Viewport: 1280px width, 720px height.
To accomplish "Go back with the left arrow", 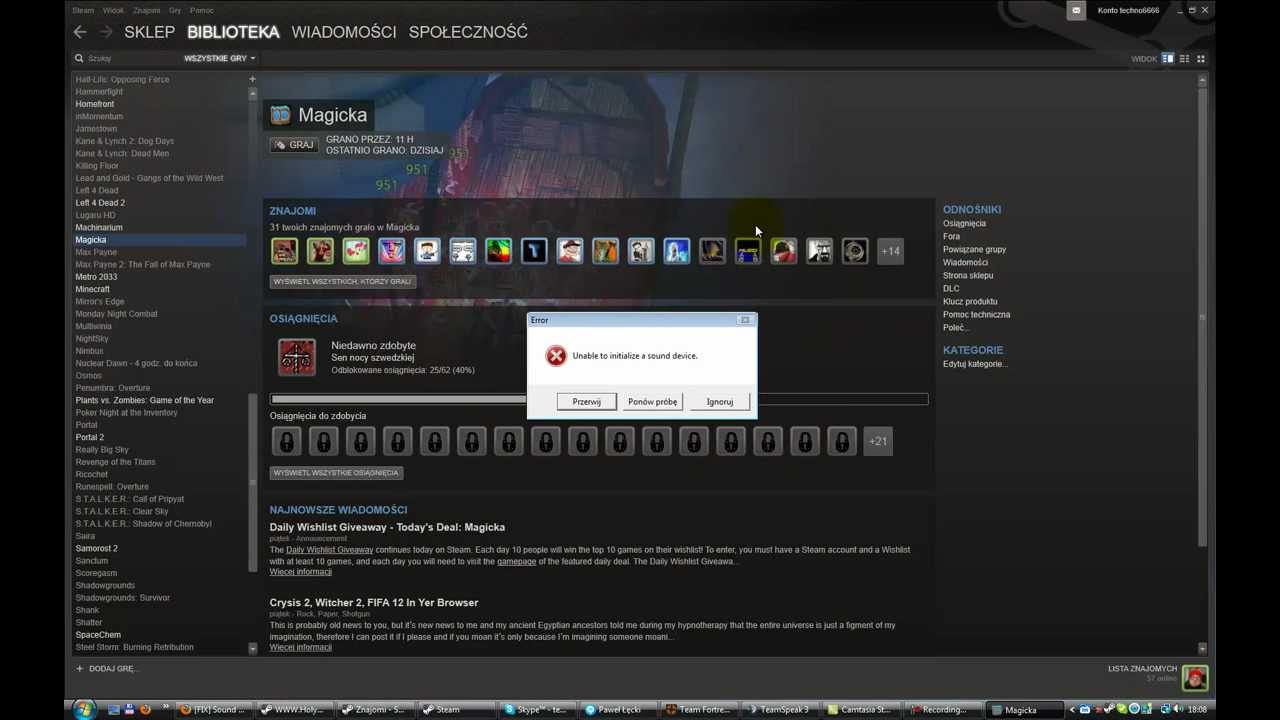I will click(x=80, y=32).
